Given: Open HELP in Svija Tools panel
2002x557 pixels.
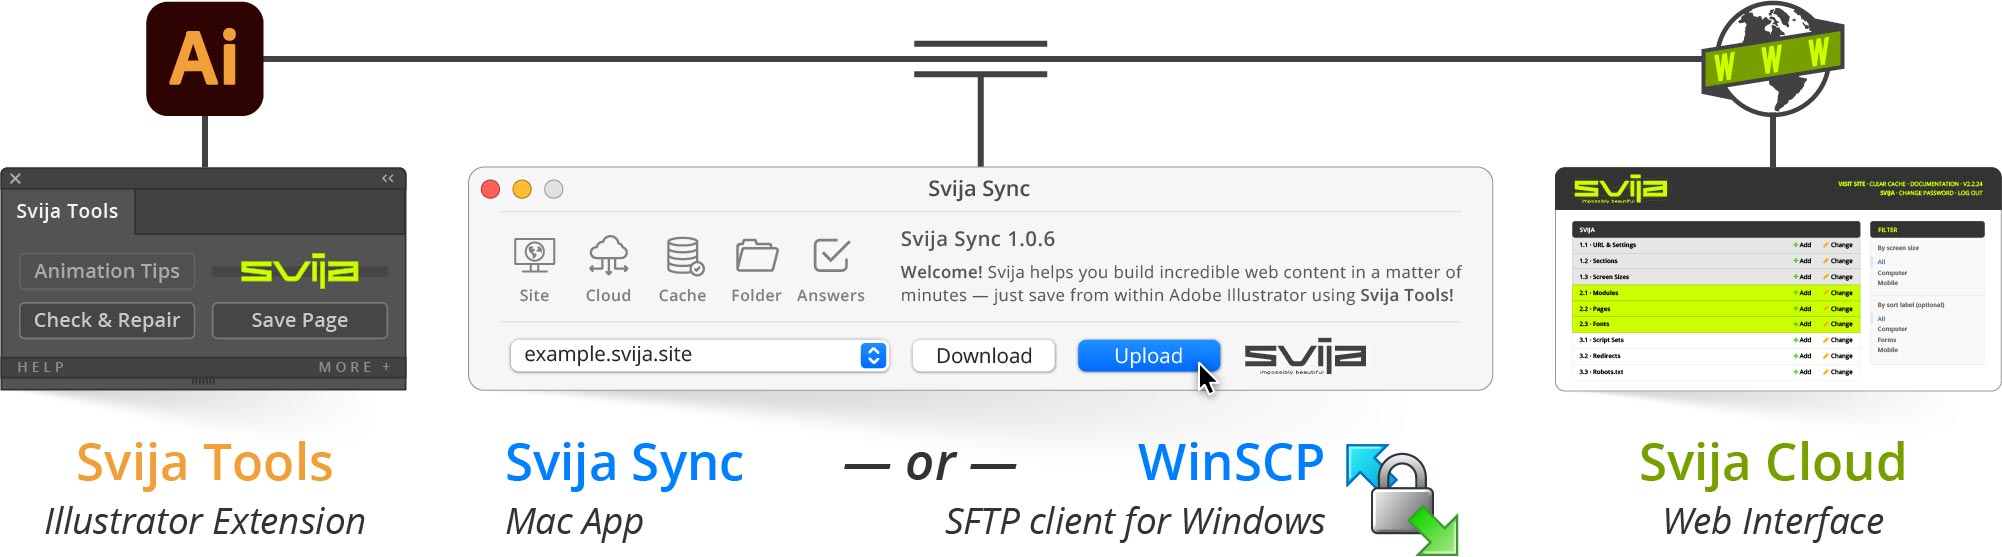Looking at the screenshot, I should point(41,367).
